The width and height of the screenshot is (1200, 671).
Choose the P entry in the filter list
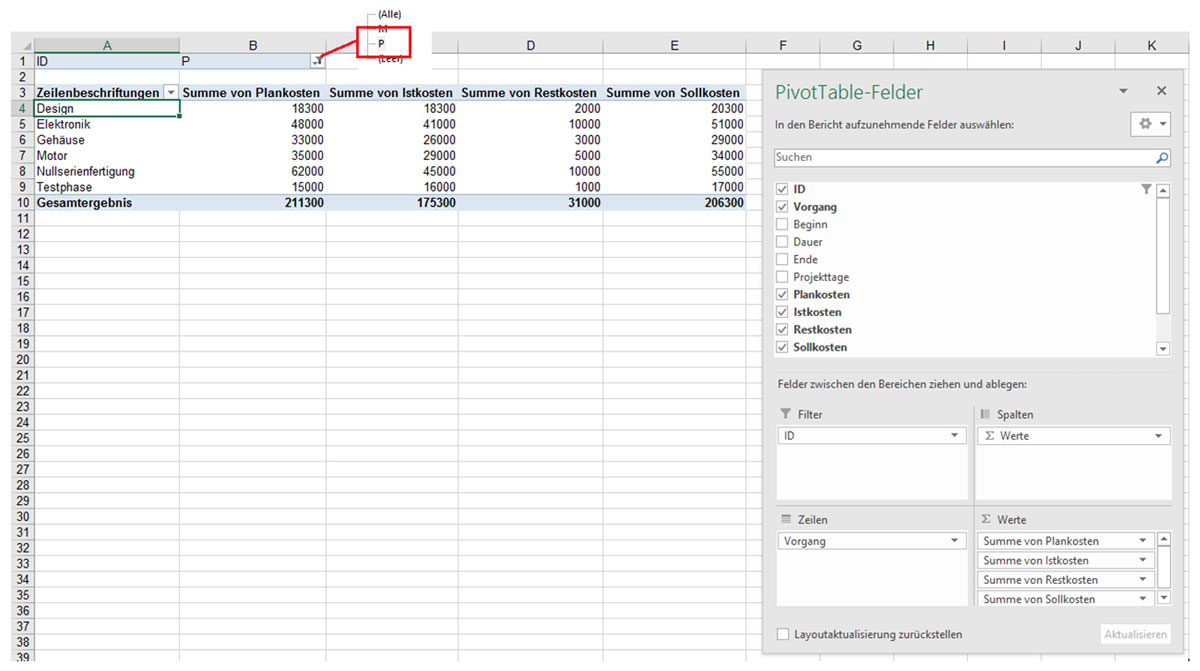(382, 44)
